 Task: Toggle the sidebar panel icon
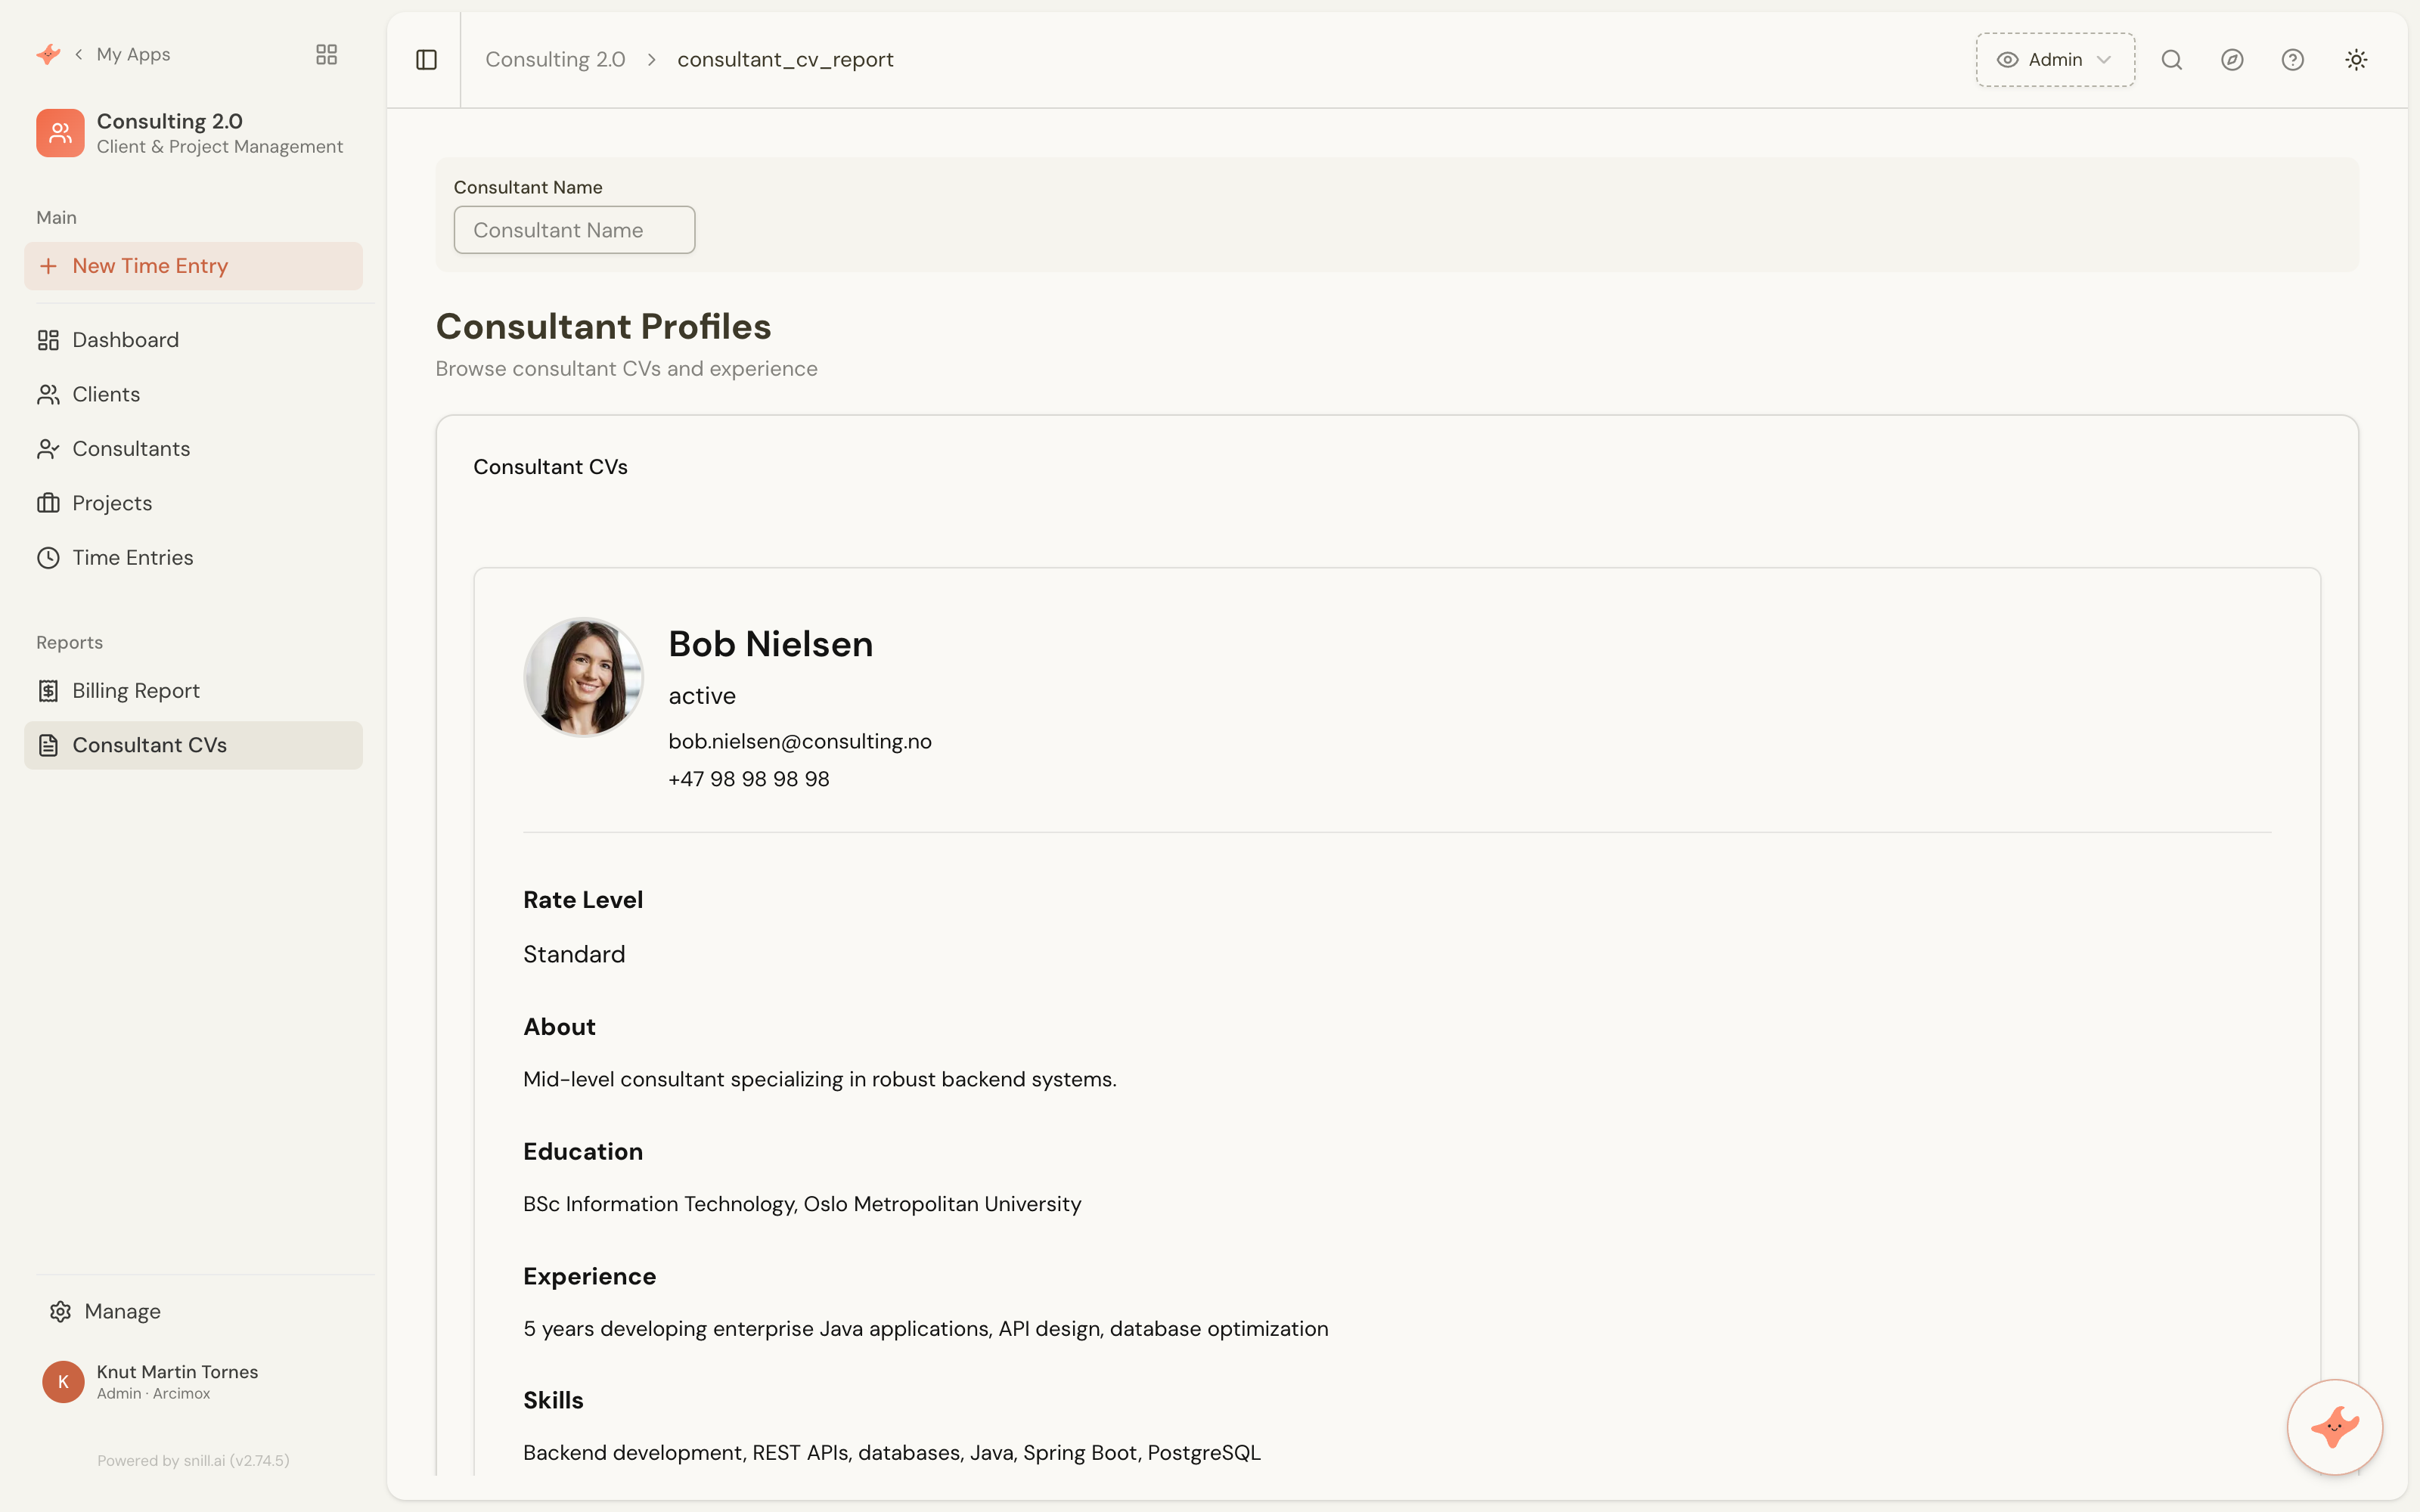426,60
